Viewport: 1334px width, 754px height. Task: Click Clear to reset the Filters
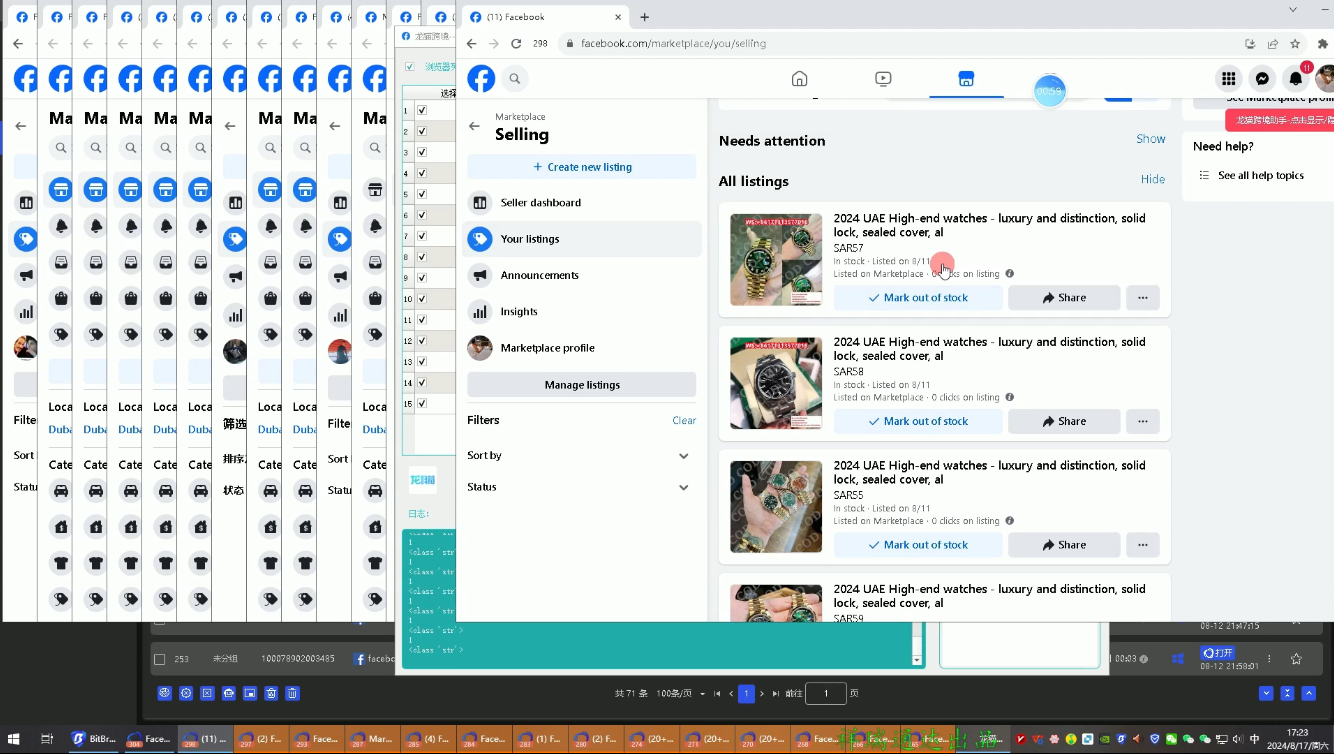click(x=684, y=420)
